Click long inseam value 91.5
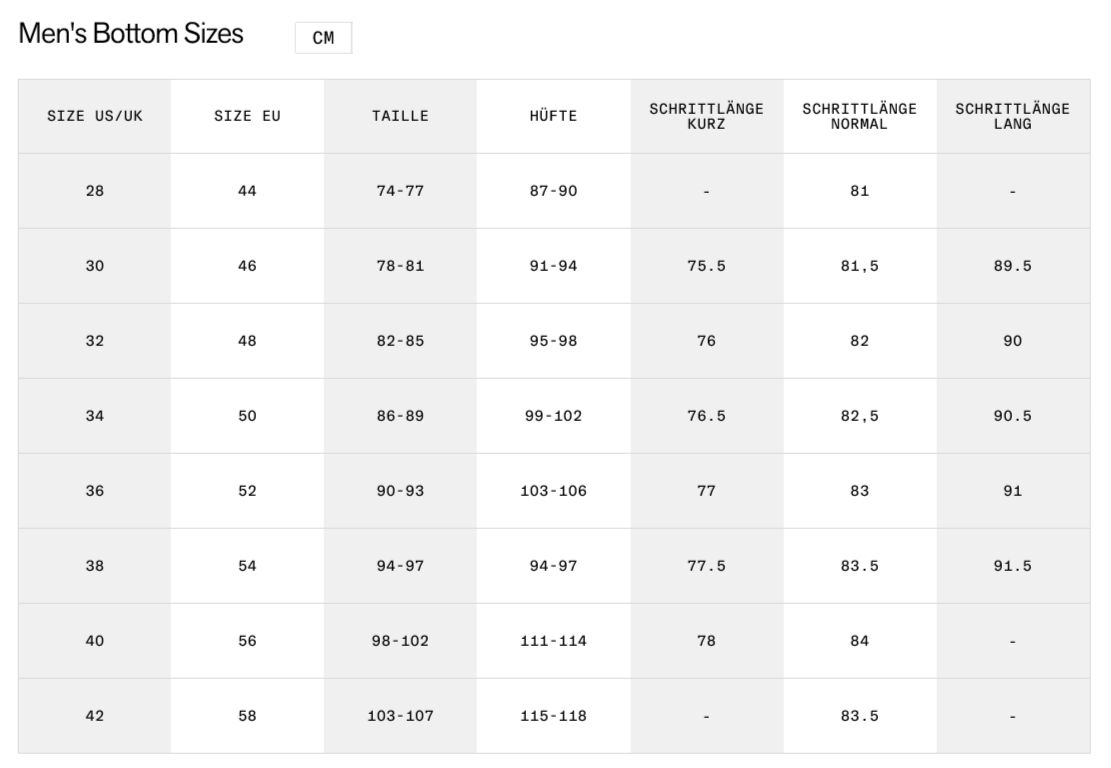Screen dimensions: 1111x768 click(1012, 566)
